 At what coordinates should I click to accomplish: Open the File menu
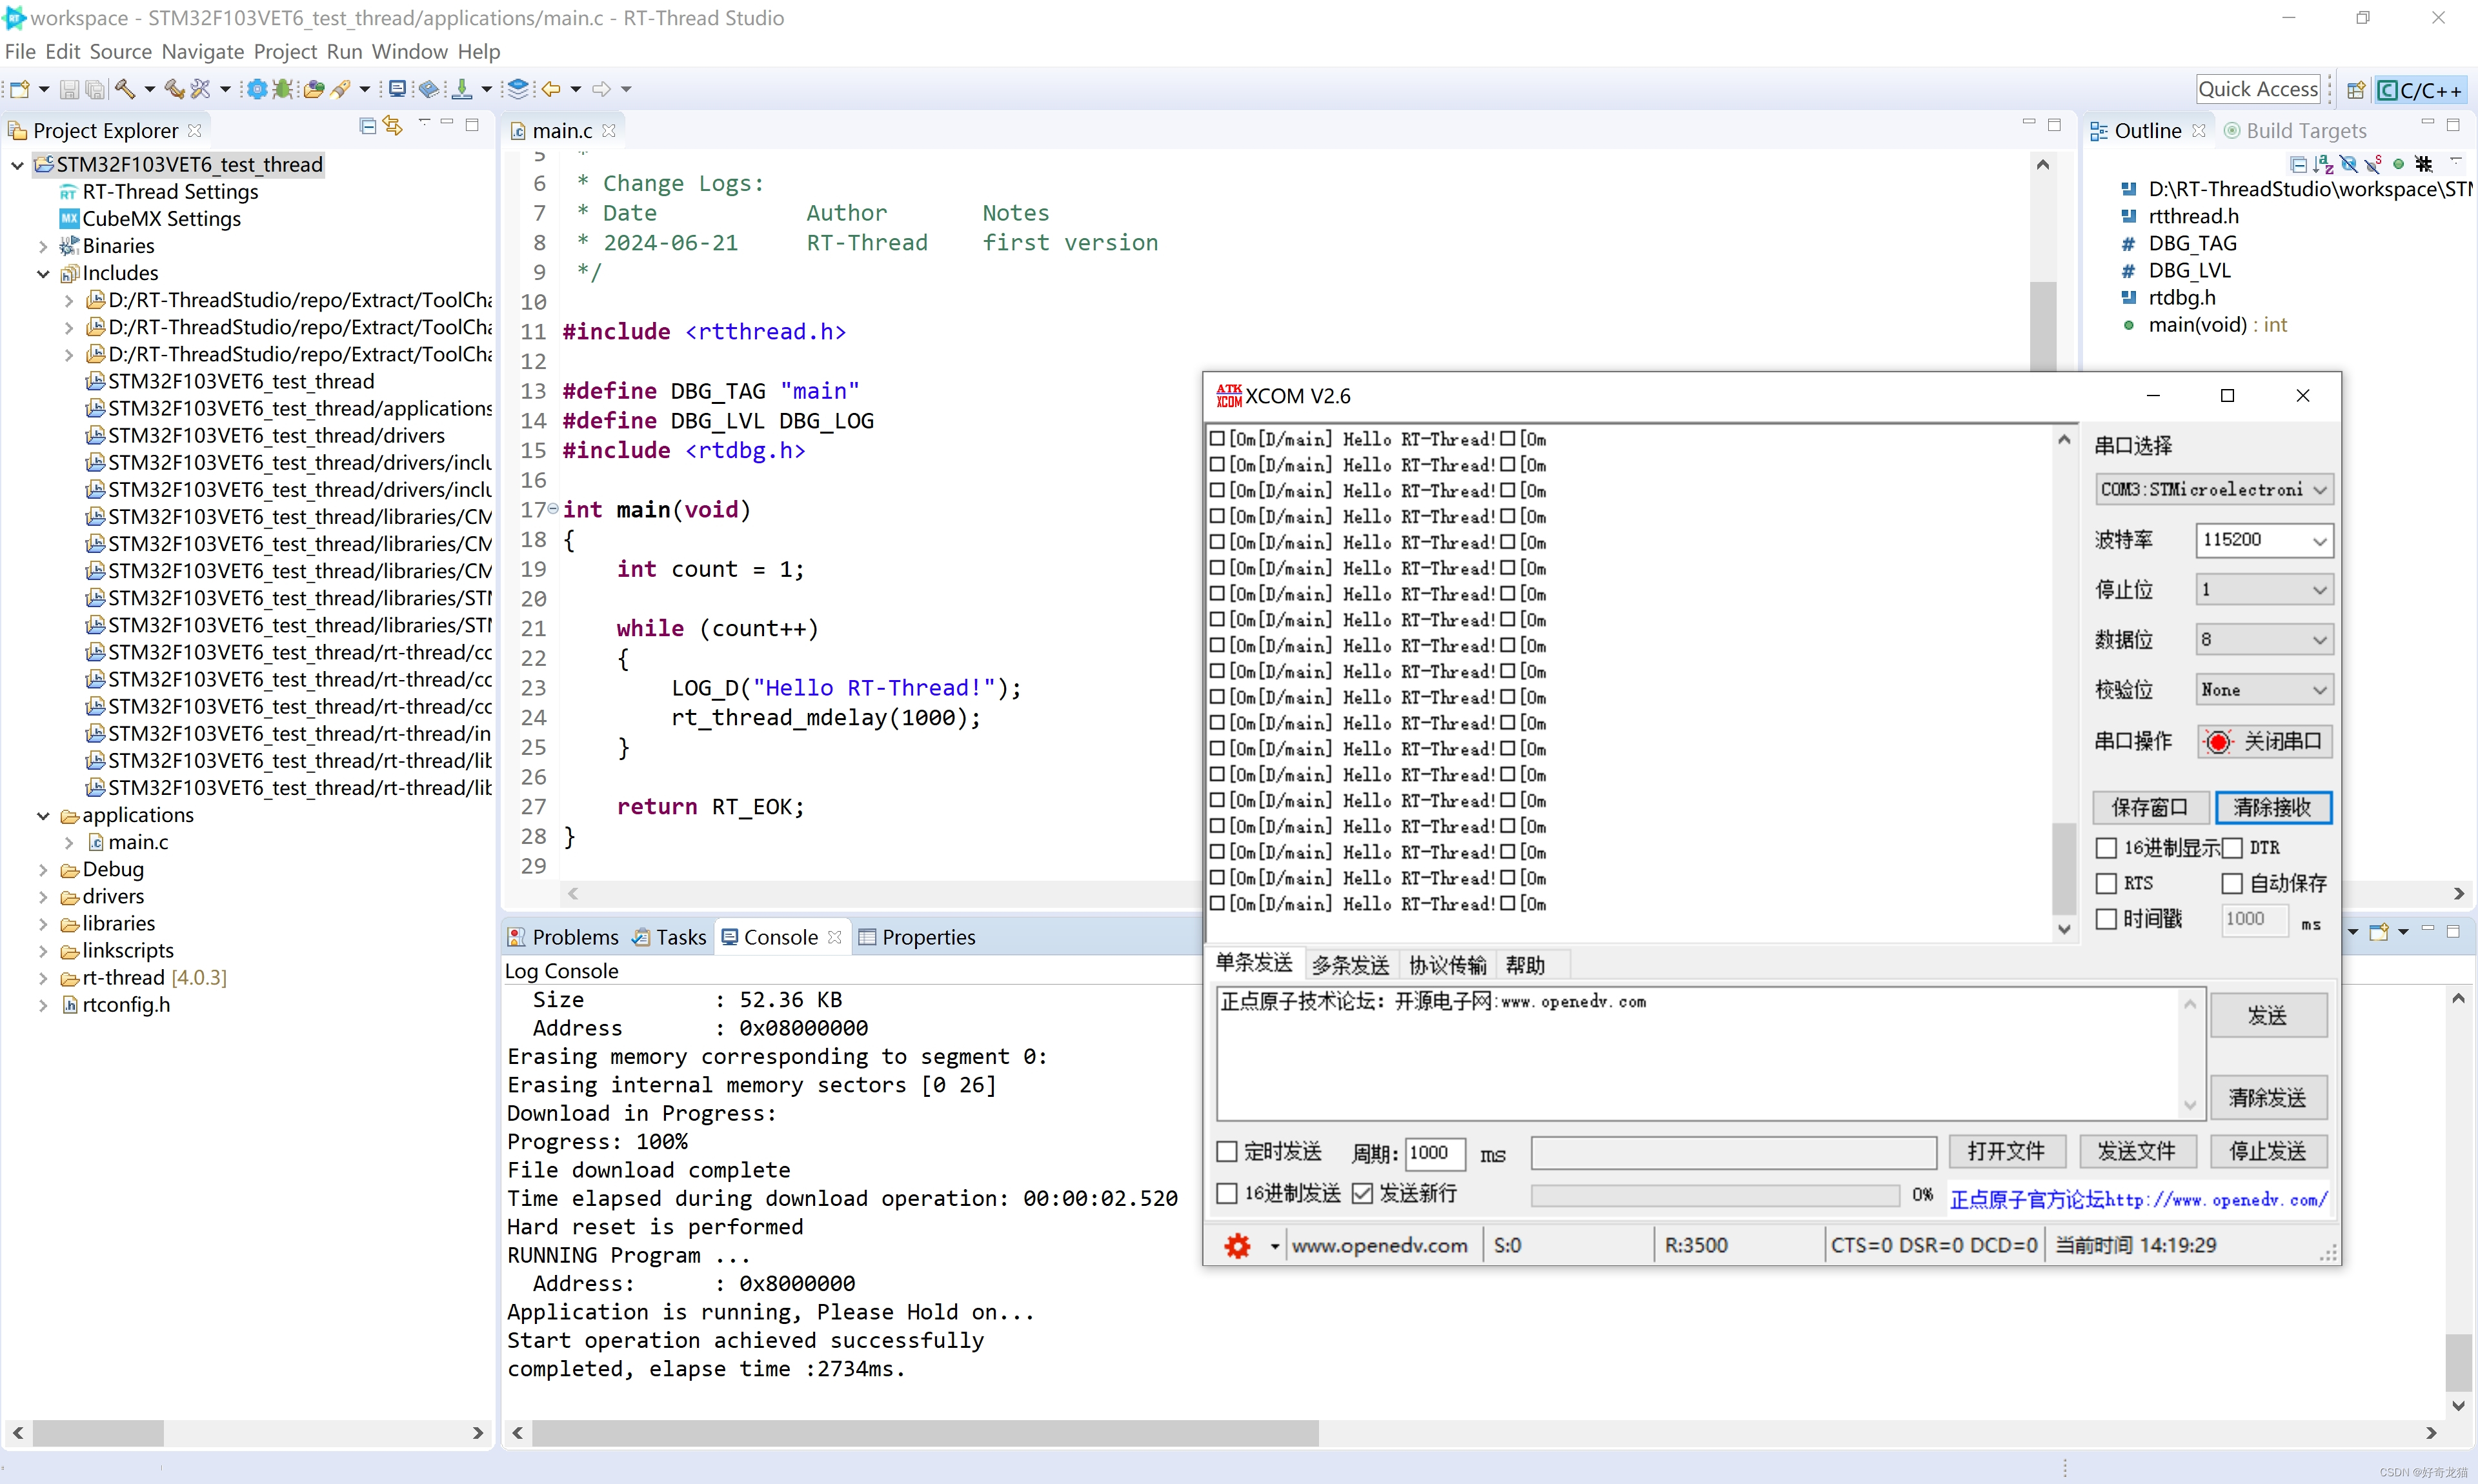point(20,52)
